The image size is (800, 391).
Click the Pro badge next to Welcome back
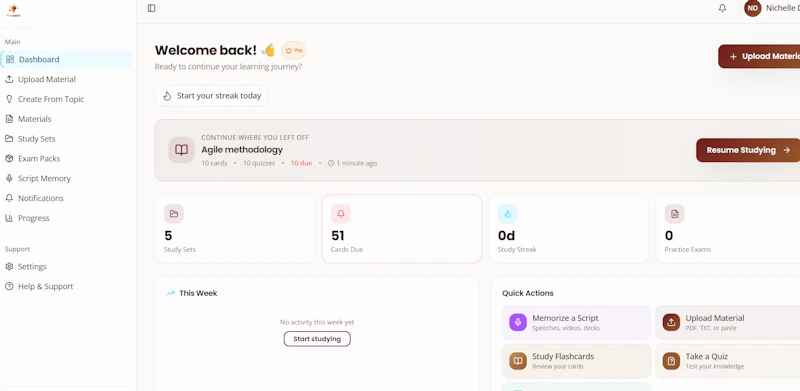(x=293, y=51)
